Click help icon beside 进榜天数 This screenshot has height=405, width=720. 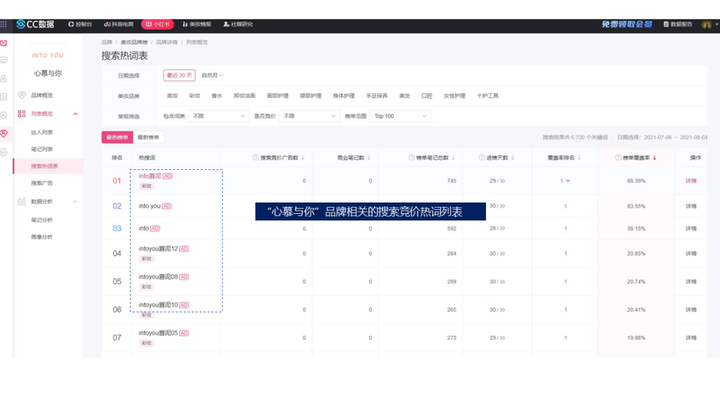coord(482,158)
